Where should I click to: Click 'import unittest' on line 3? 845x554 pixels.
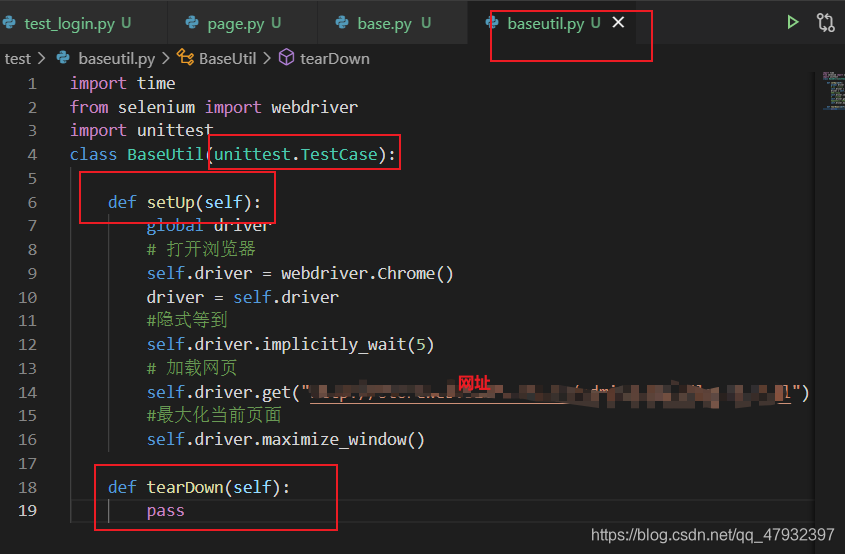point(141,131)
